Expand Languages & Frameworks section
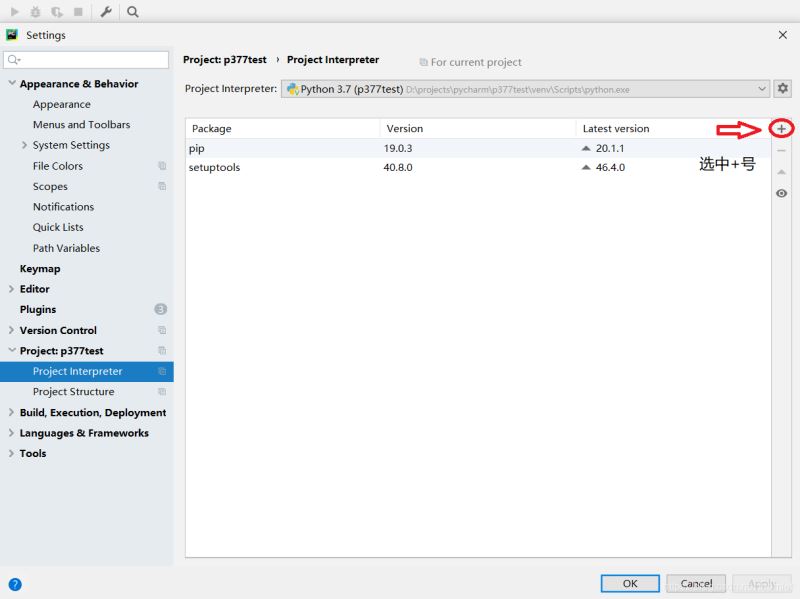 tap(11, 433)
